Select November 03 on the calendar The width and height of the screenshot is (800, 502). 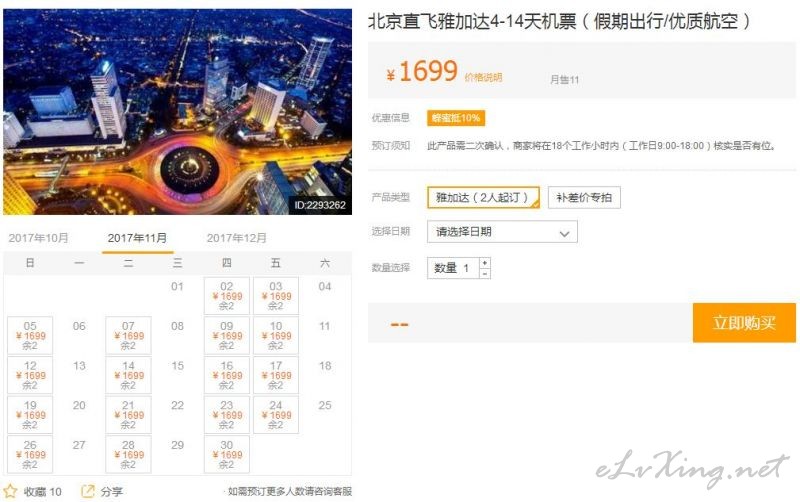276,296
